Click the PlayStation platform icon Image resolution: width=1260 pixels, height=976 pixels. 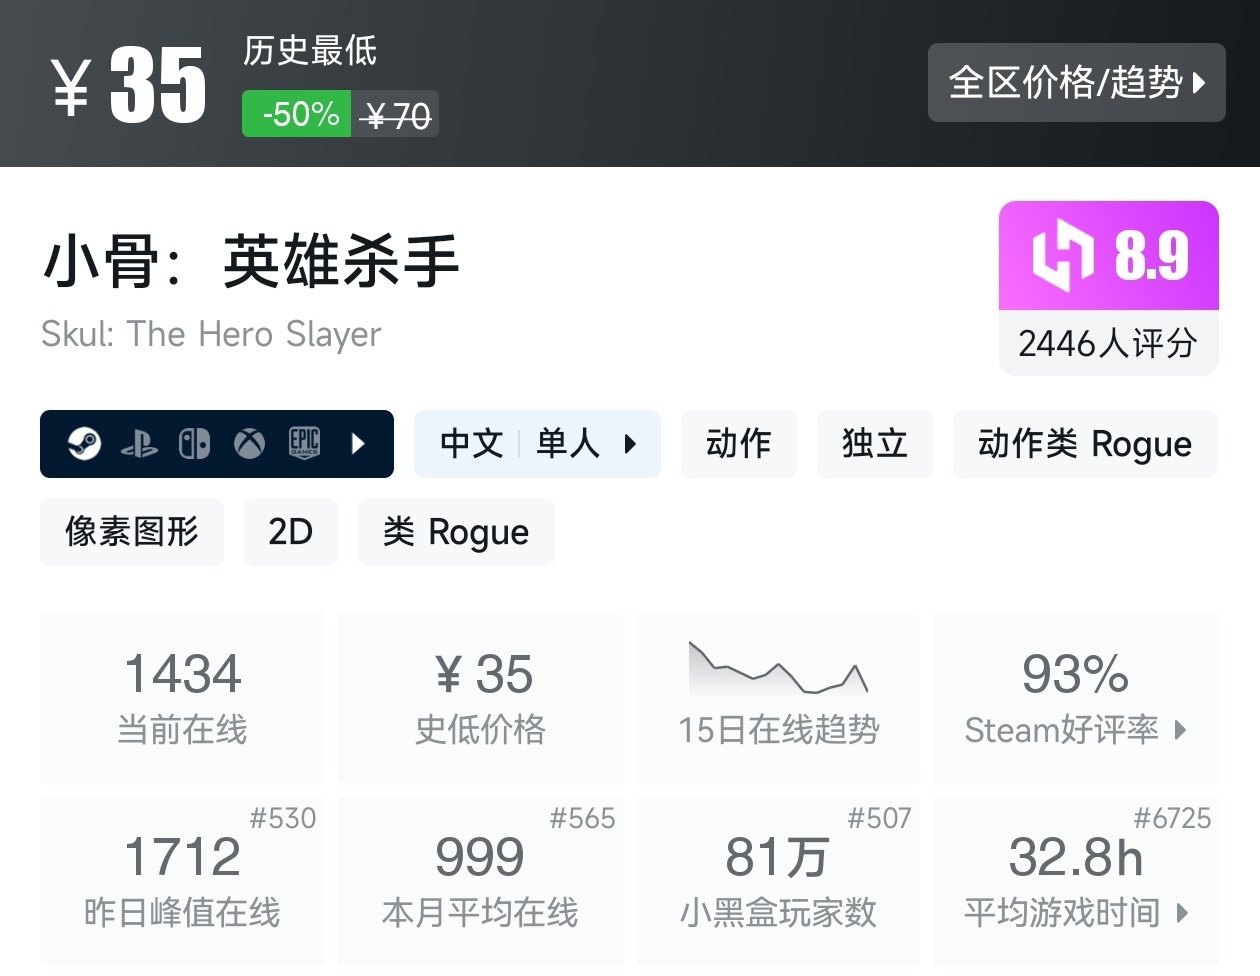139,444
